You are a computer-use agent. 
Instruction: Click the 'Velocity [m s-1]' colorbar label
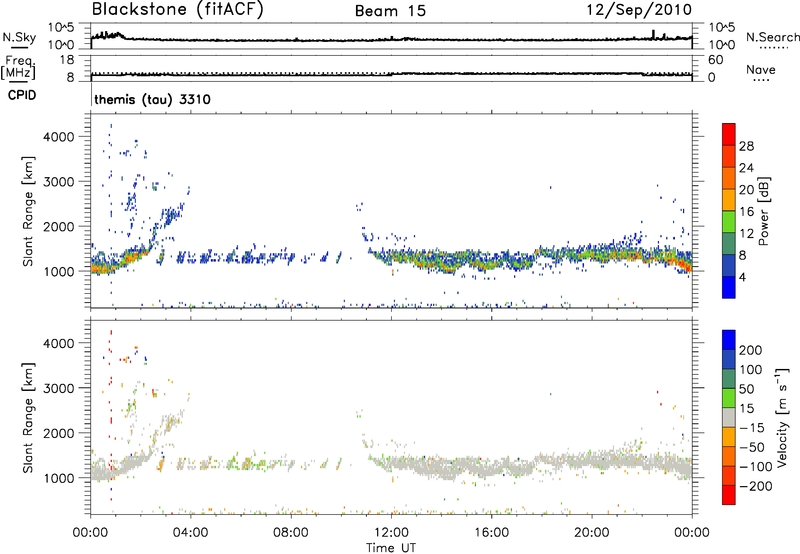(x=782, y=417)
